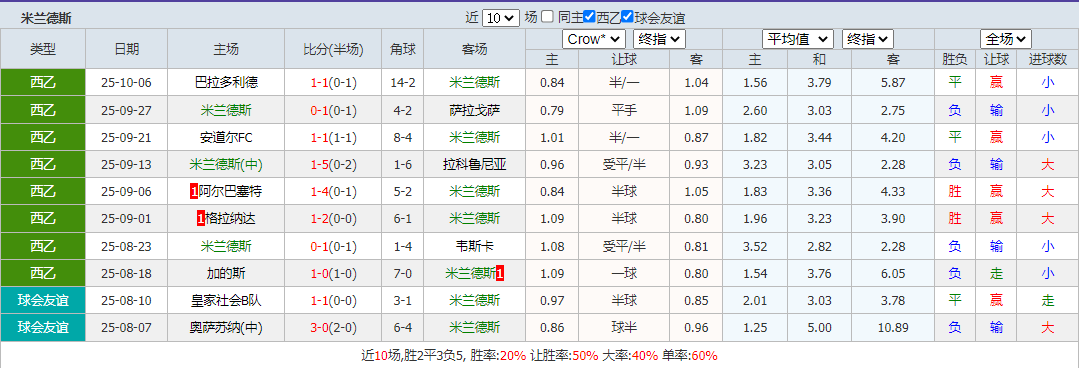The height and width of the screenshot is (368, 1086).
Task: Click the 日期 column header
Action: click(x=126, y=49)
